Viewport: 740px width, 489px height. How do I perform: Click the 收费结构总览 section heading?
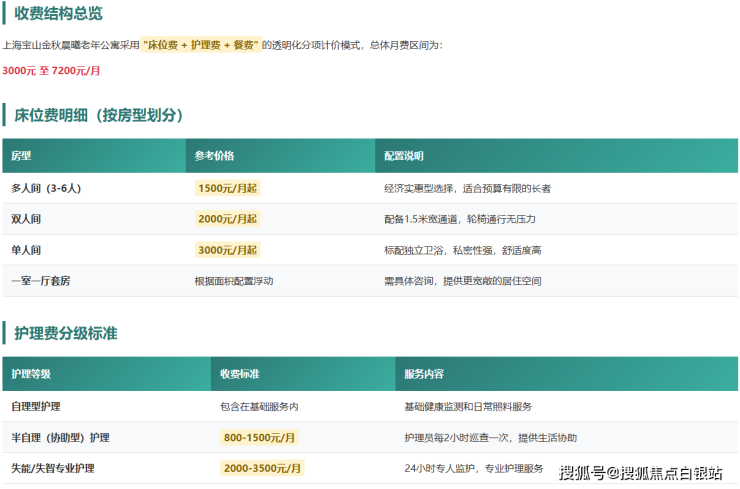[59, 14]
